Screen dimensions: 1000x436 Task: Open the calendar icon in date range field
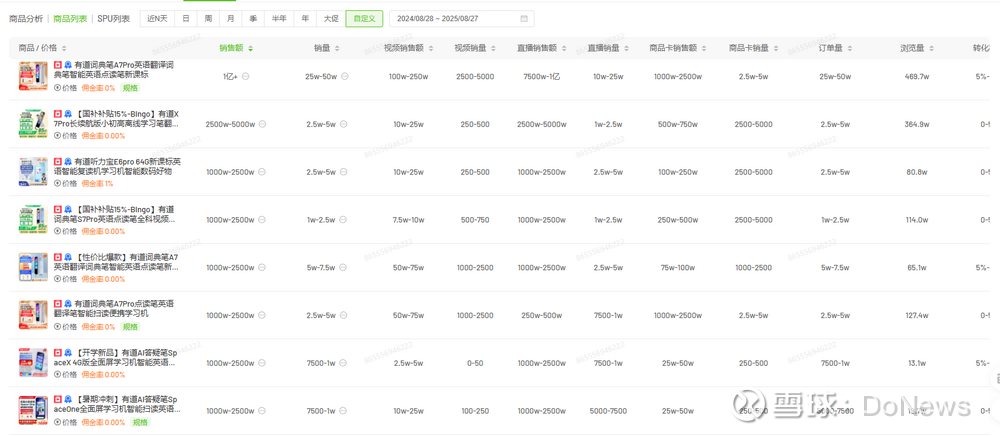[x=524, y=19]
